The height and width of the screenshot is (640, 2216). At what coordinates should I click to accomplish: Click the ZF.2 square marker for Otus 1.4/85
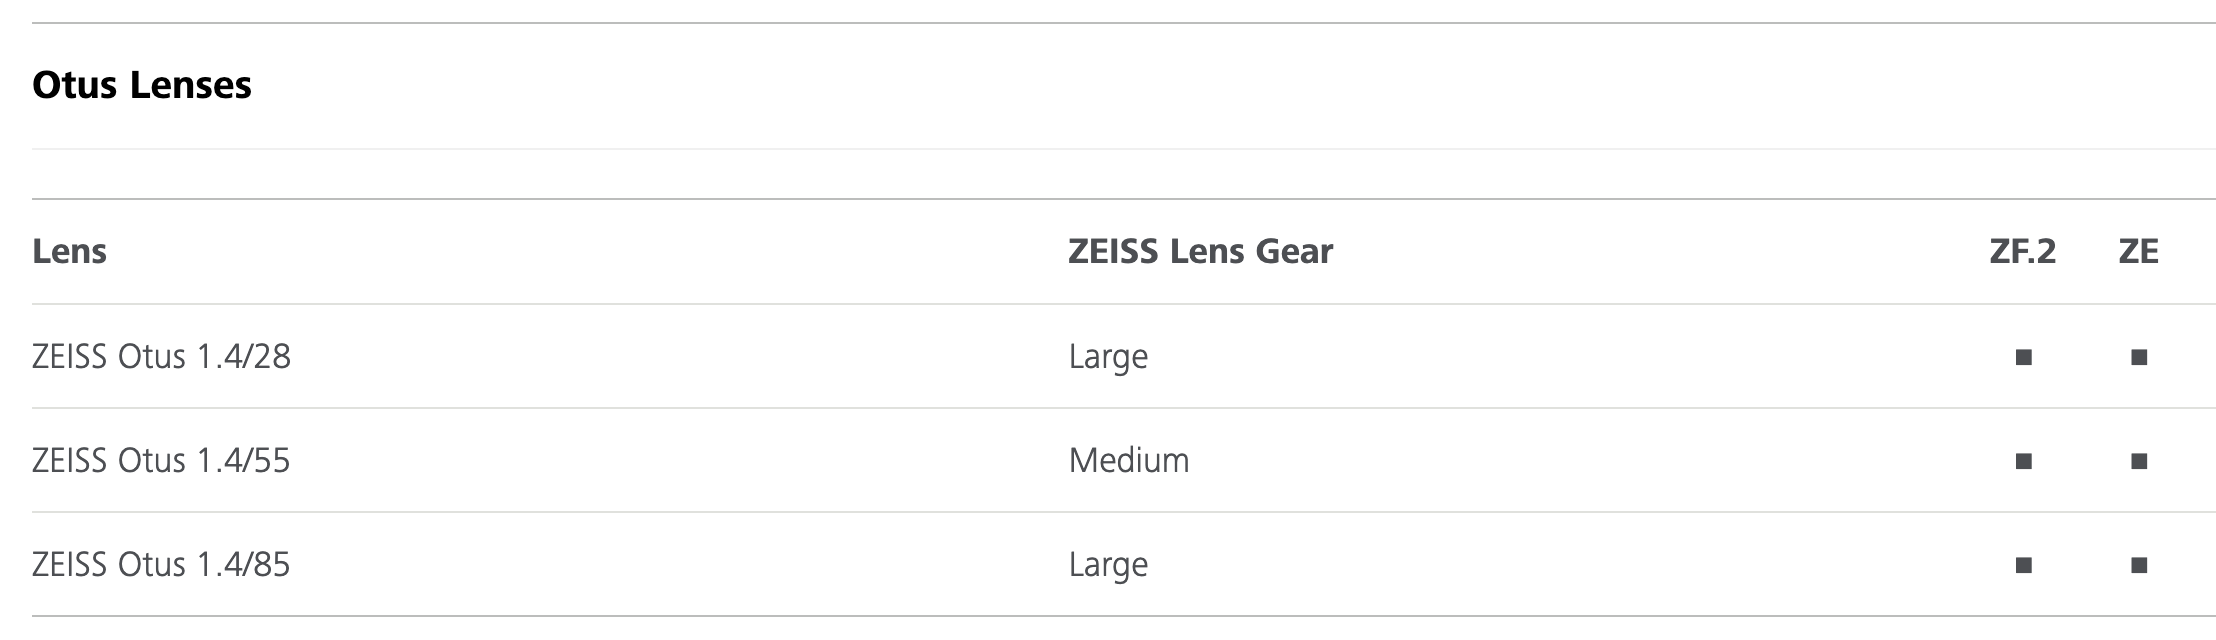(2023, 565)
